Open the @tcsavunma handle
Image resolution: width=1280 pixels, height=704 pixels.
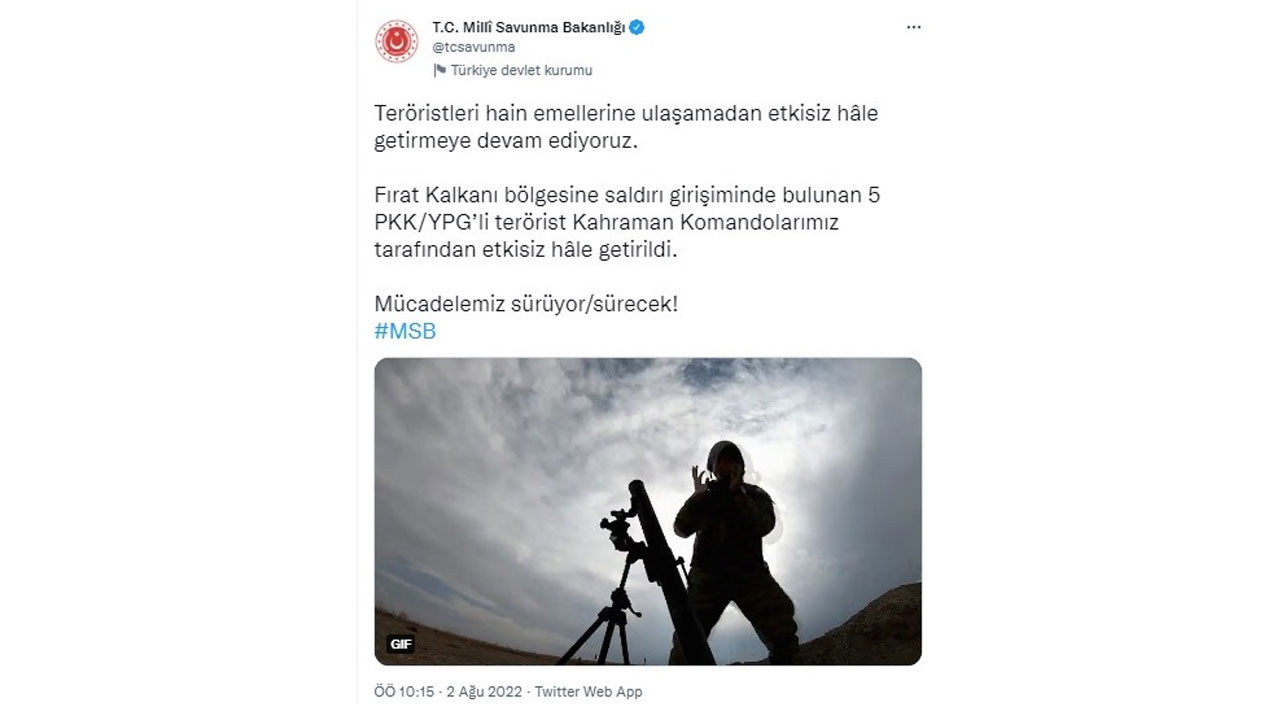point(473,47)
